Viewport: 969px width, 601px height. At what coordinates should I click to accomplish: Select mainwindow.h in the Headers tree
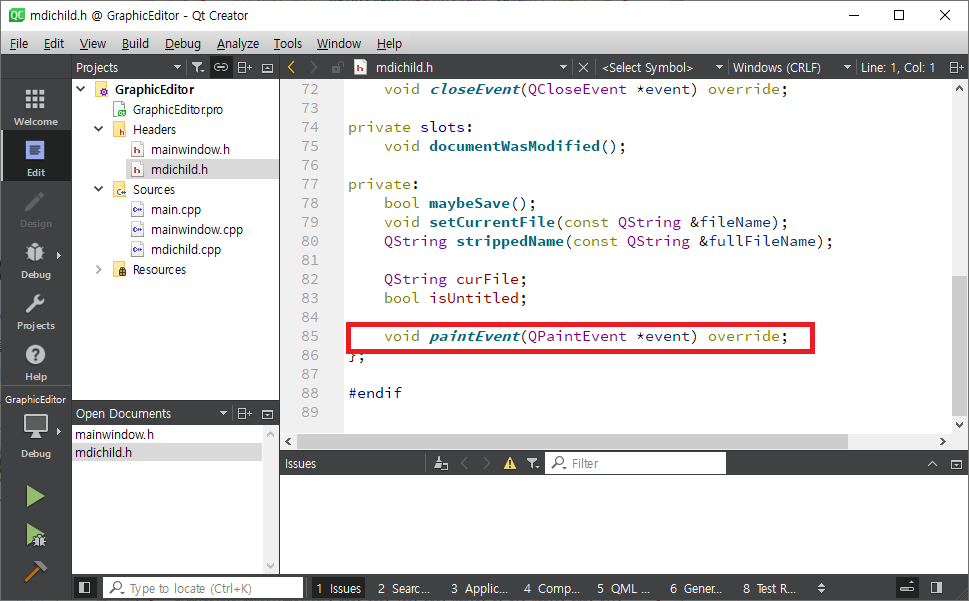pyautogui.click(x=190, y=149)
